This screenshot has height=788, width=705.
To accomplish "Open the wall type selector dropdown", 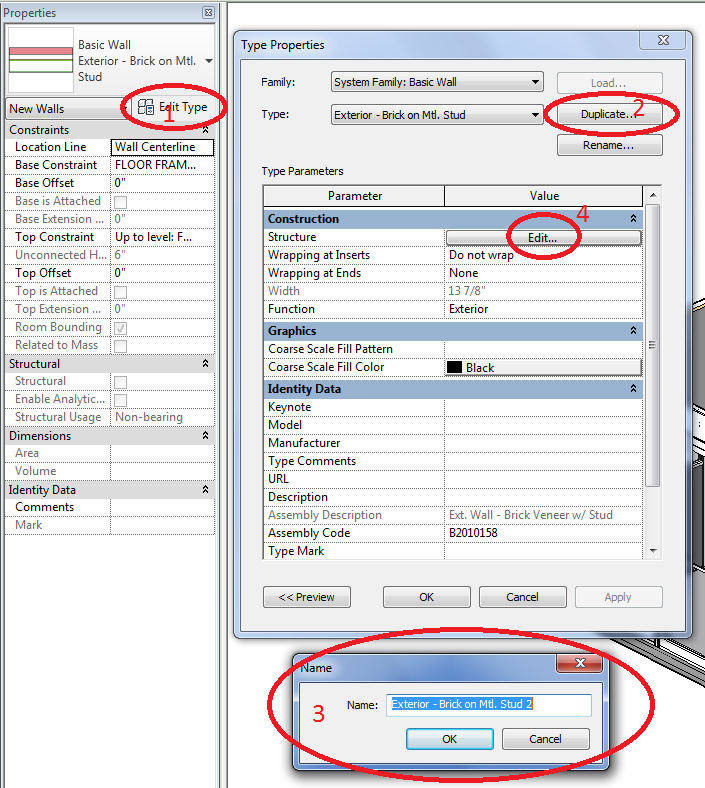I will coord(209,61).
